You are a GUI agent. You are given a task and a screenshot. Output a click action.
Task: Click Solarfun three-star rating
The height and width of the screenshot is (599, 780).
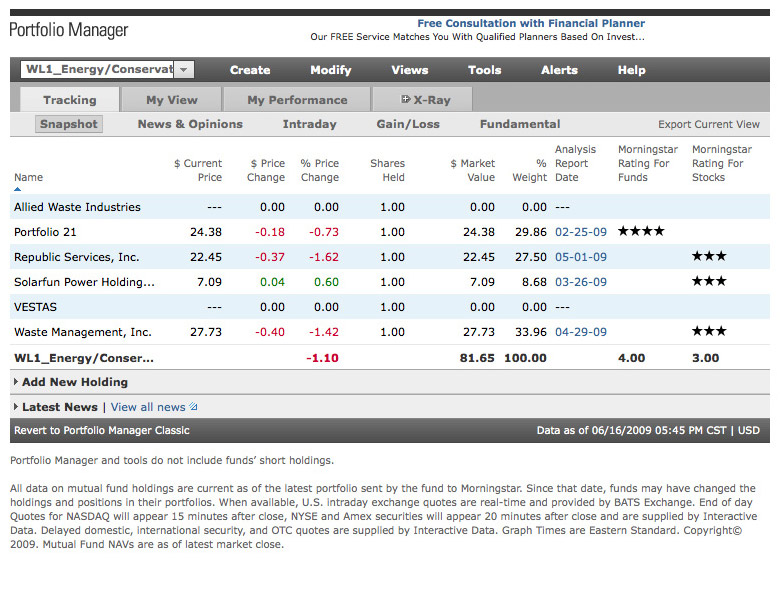tap(709, 281)
